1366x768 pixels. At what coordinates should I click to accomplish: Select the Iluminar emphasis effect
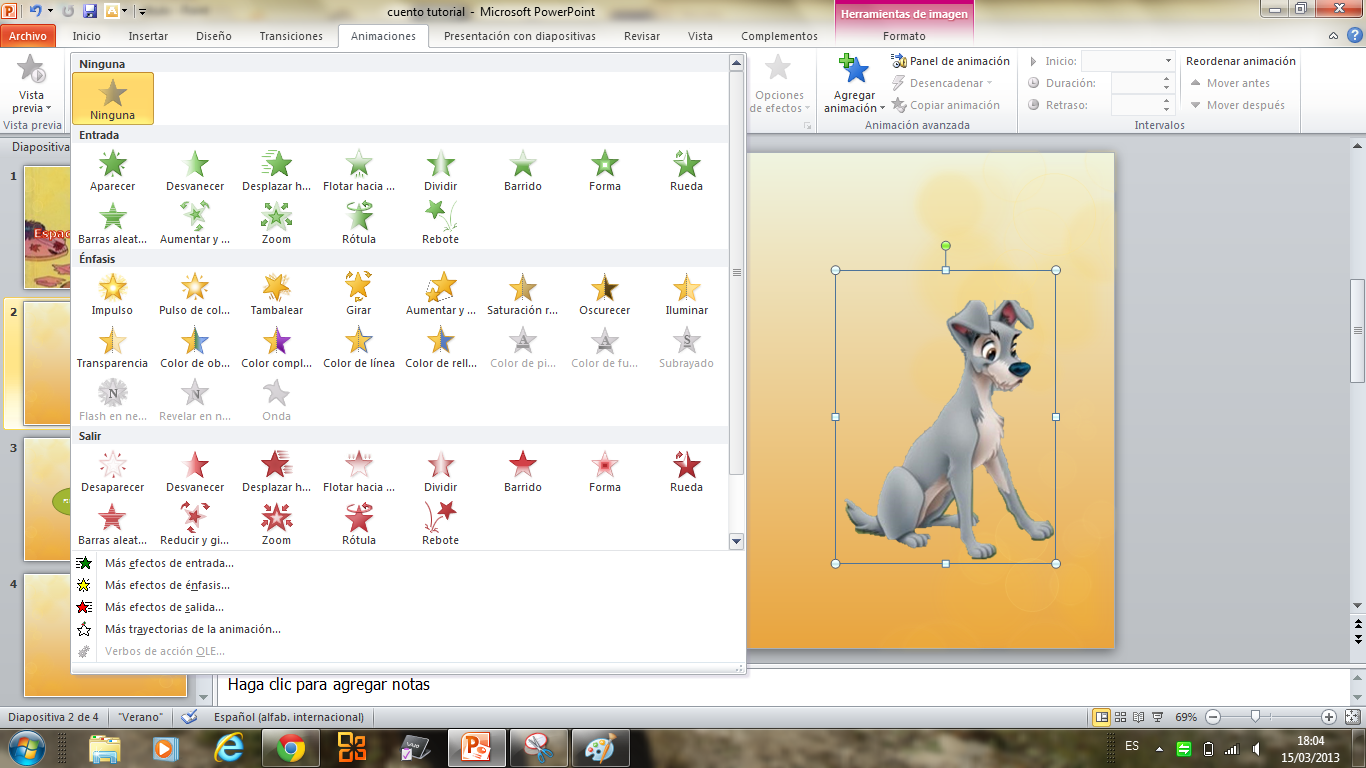pos(687,294)
